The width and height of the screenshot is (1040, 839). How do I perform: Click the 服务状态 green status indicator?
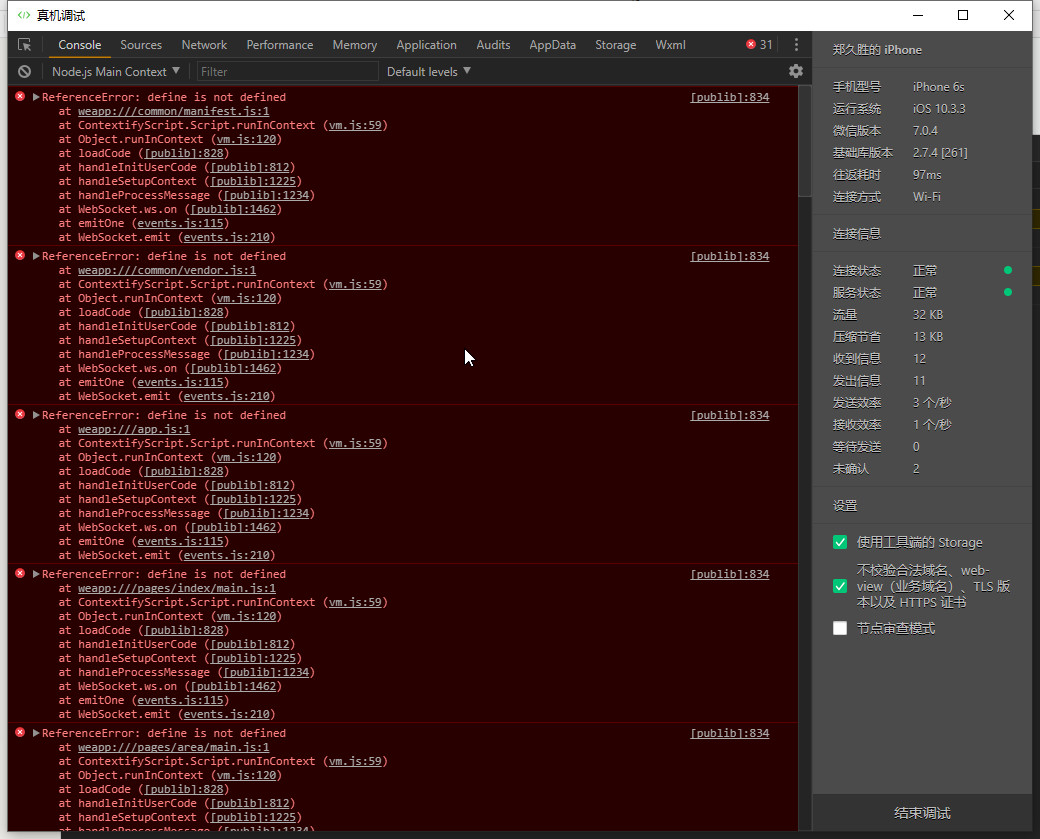coord(1008,292)
